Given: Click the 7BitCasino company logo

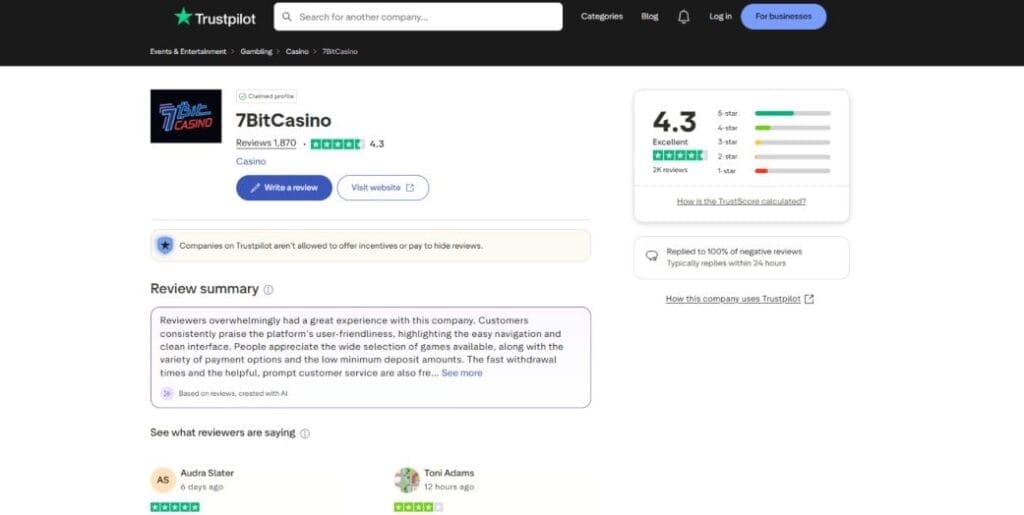Looking at the screenshot, I should tap(186, 116).
